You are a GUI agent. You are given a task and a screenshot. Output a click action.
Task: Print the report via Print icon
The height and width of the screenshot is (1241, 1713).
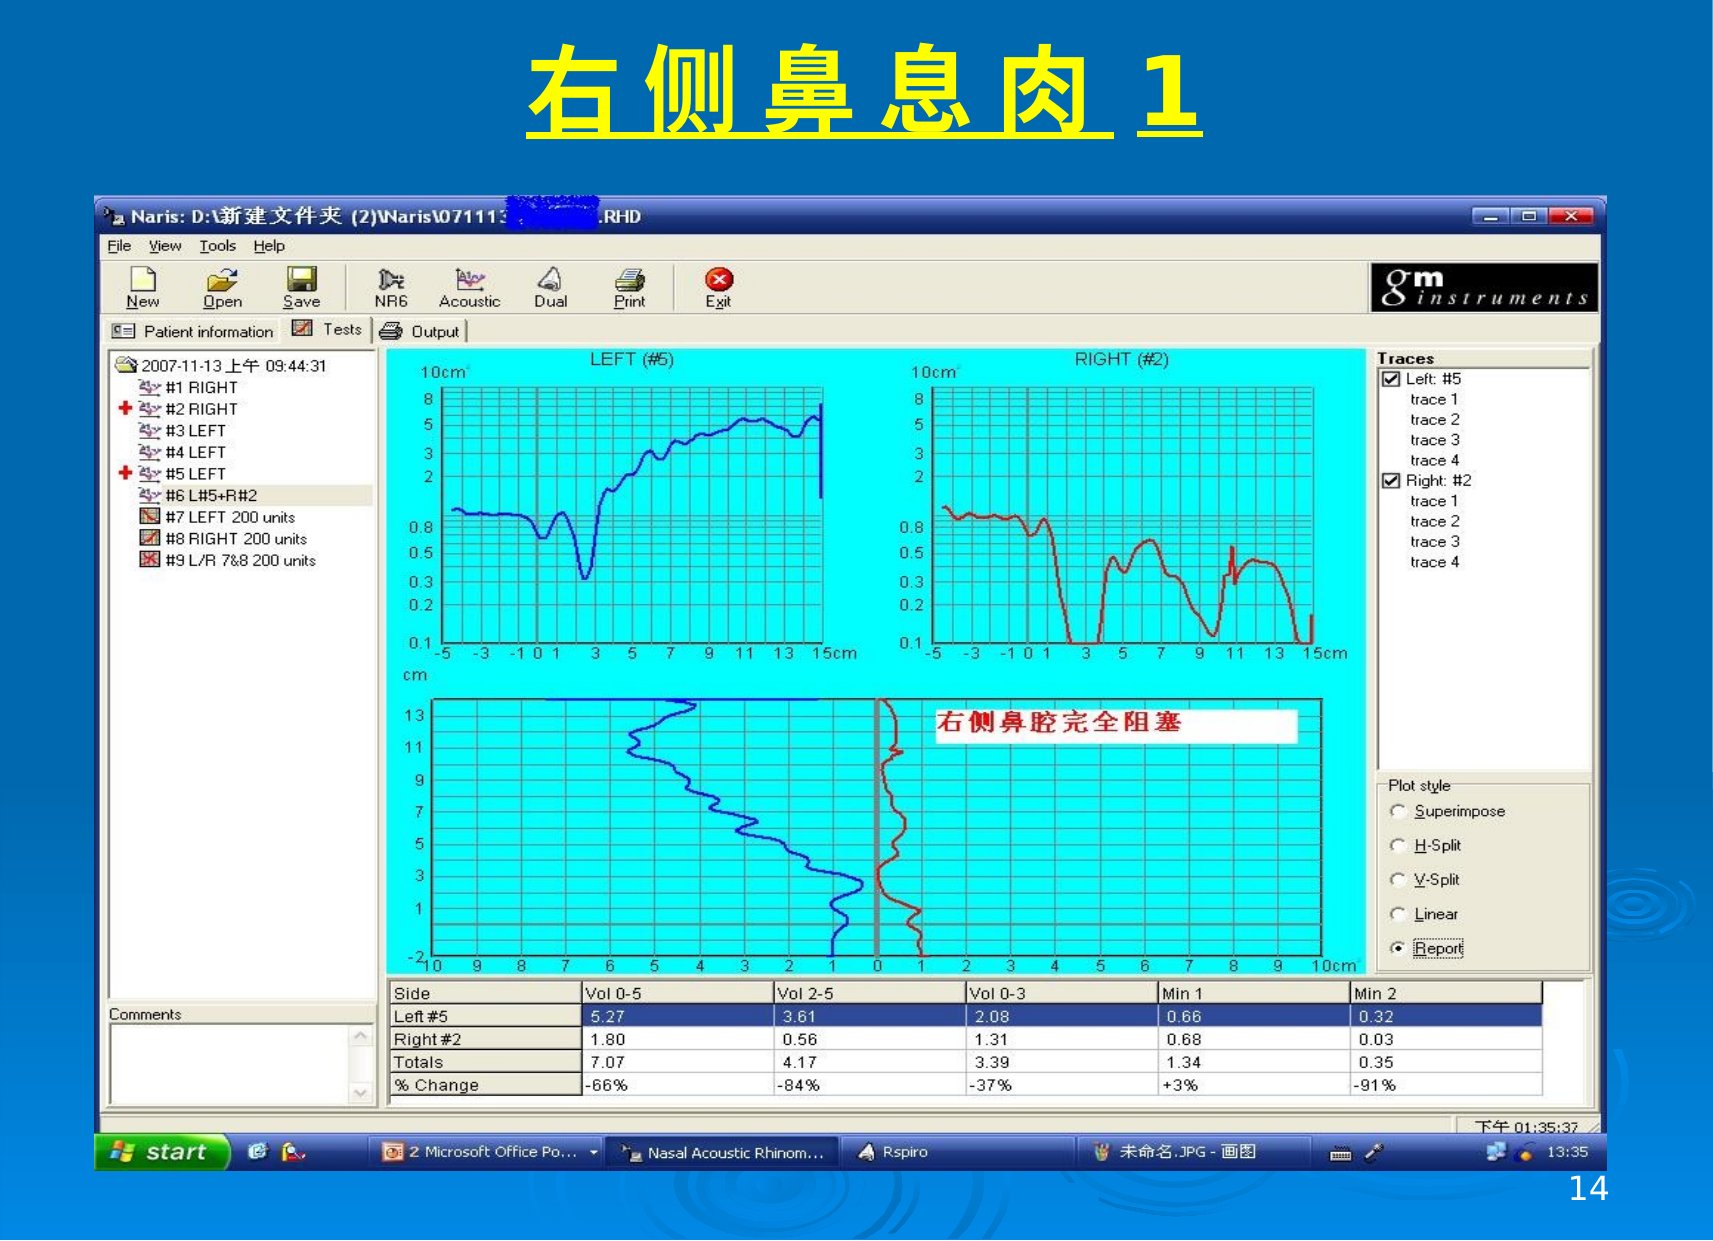click(629, 279)
